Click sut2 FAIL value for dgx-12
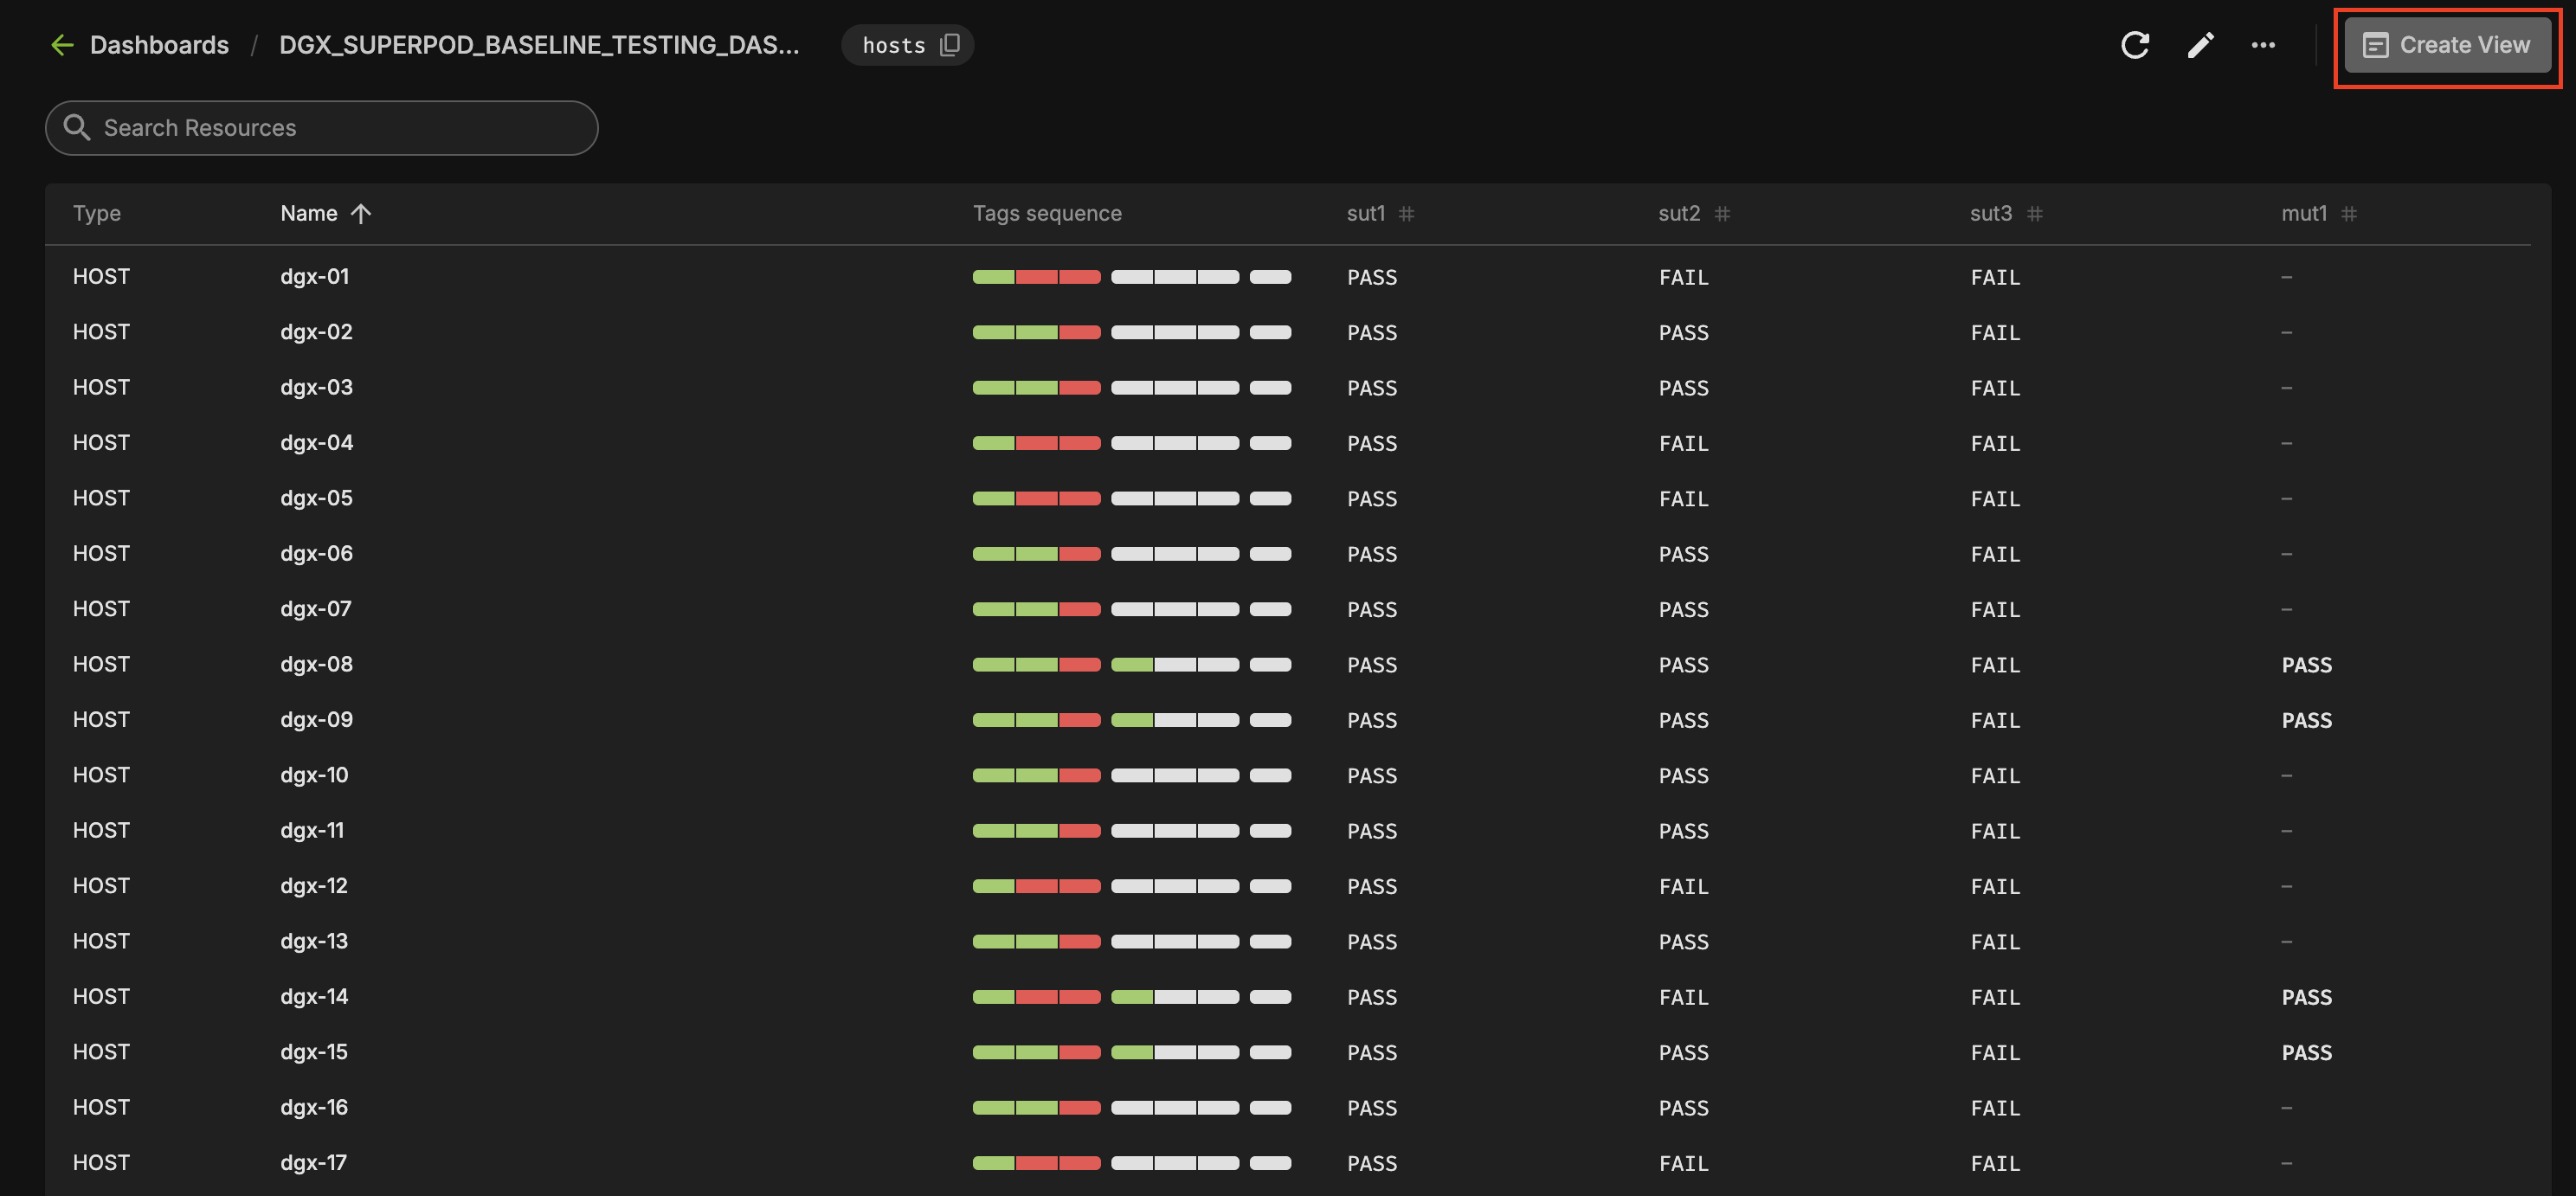The height and width of the screenshot is (1196, 2576). coord(1684,886)
